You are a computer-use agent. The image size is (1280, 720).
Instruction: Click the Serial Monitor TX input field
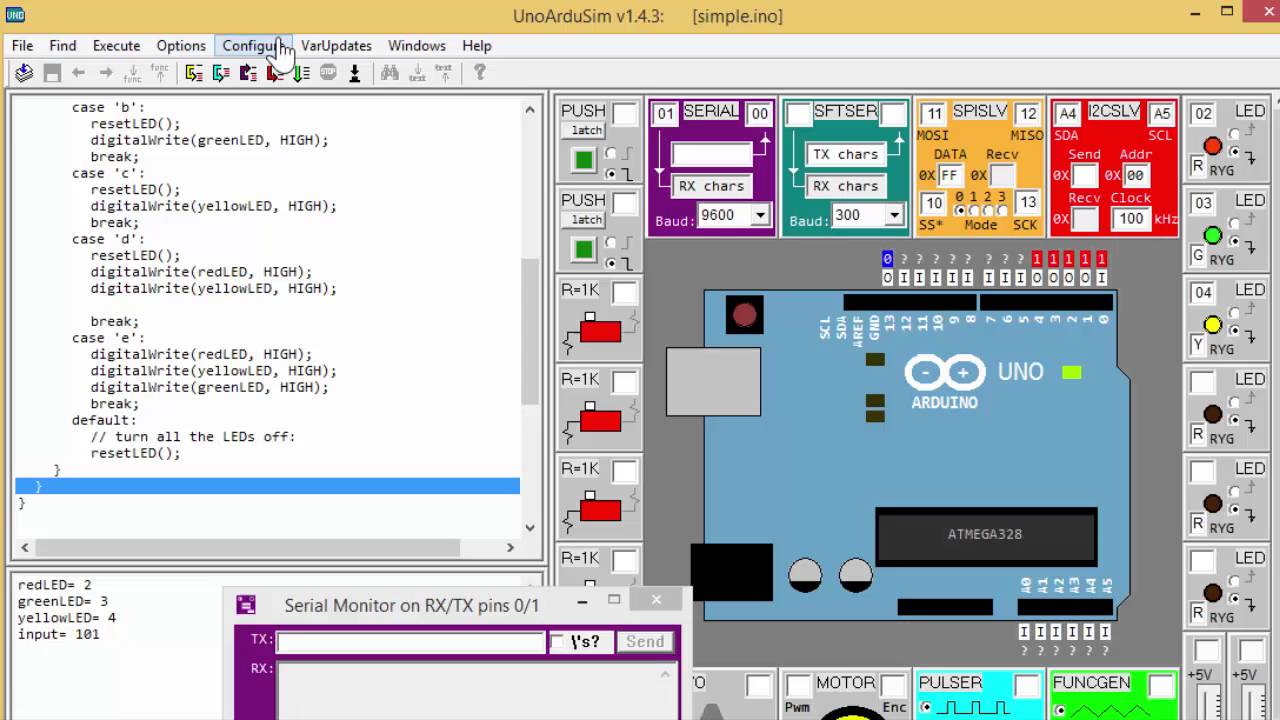pyautogui.click(x=411, y=642)
